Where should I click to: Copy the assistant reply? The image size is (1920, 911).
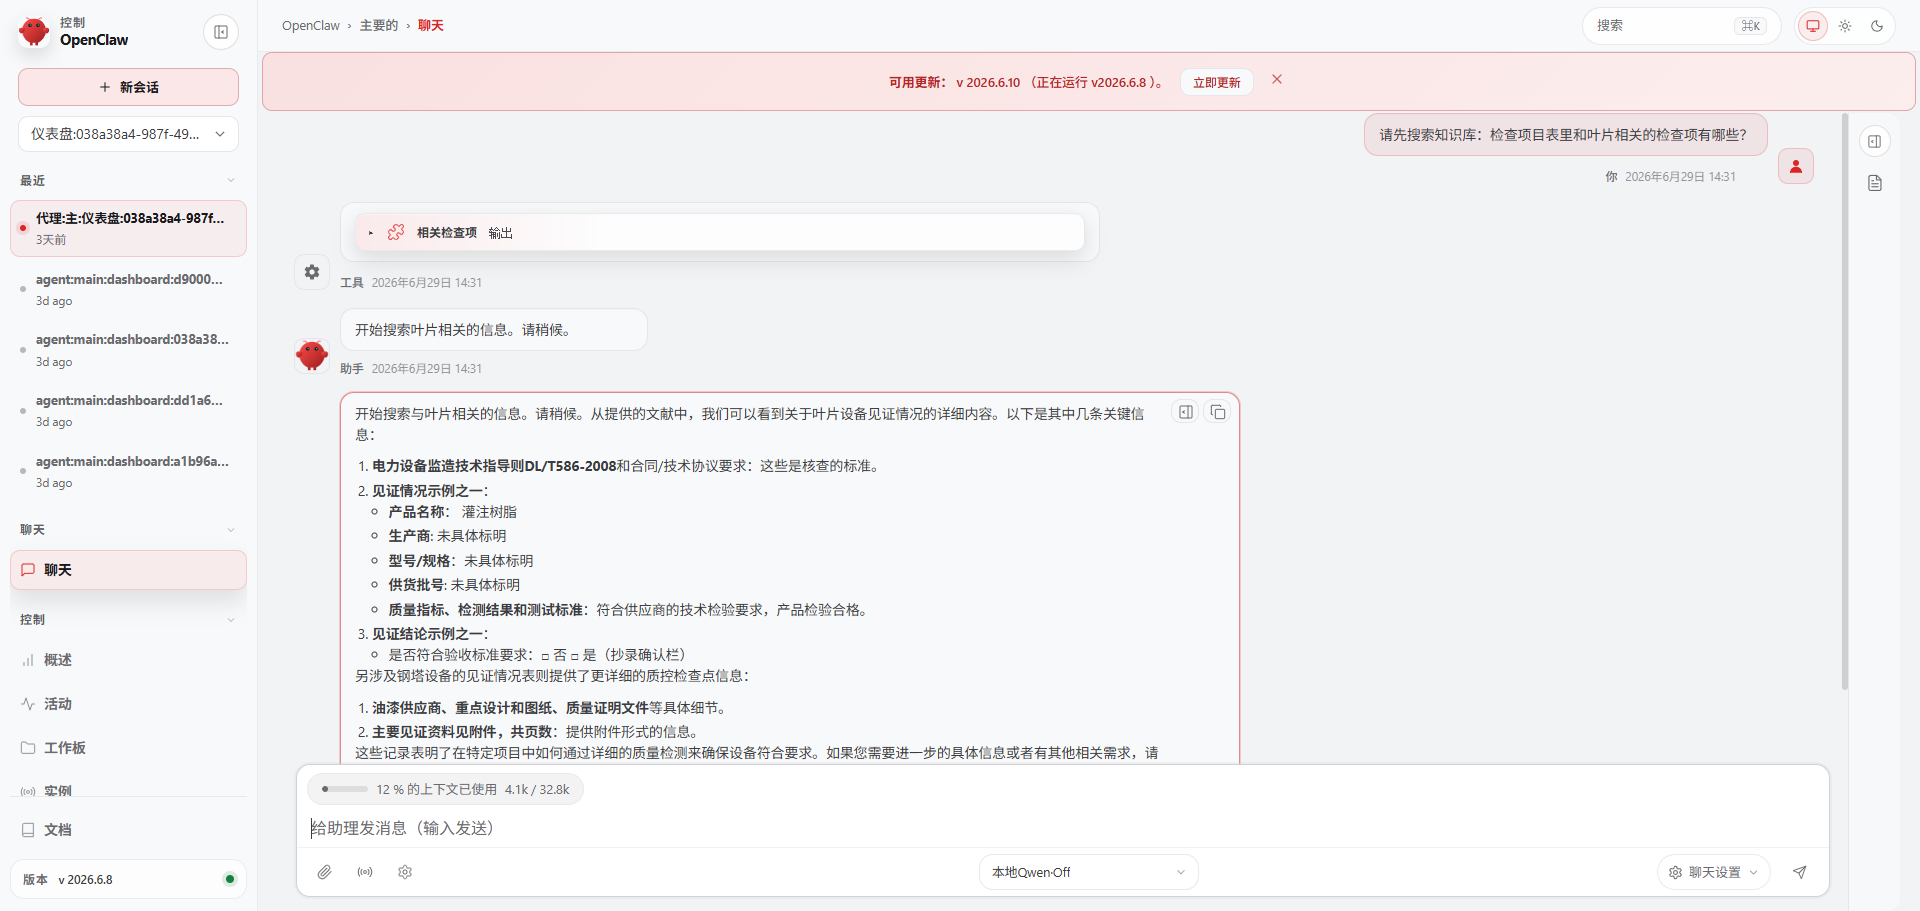coord(1218,412)
